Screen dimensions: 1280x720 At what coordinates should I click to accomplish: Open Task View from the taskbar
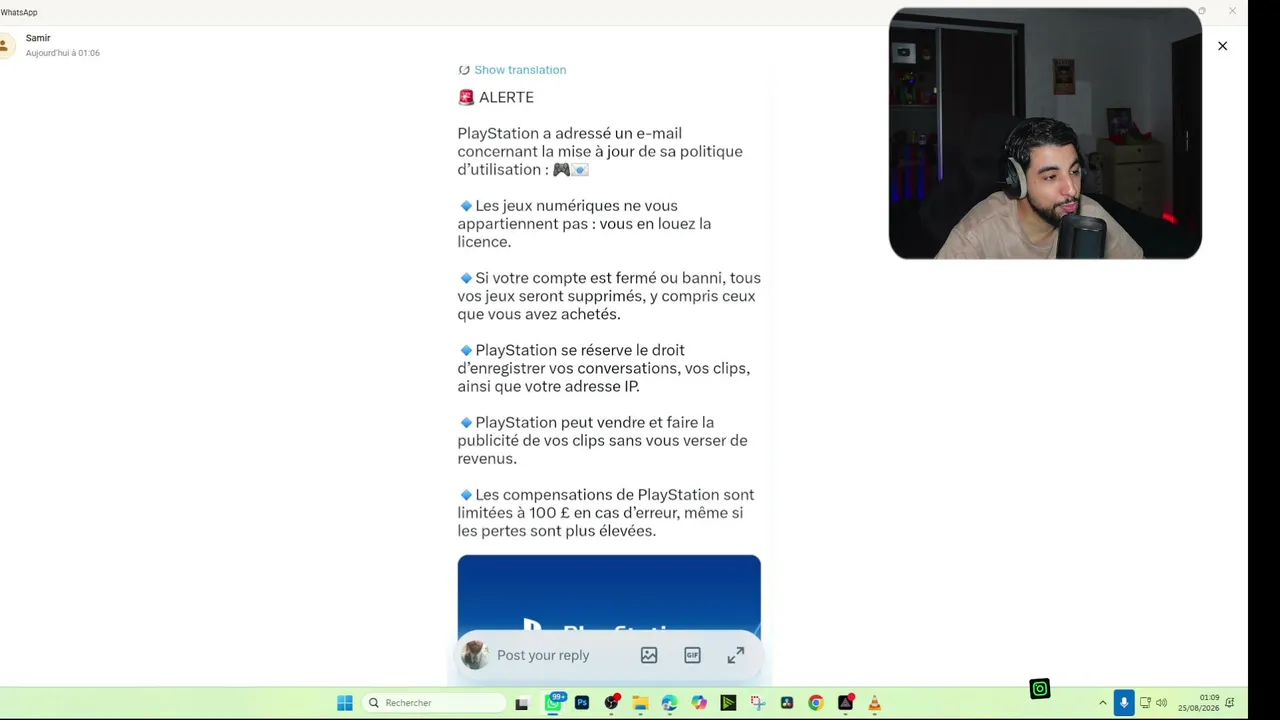pyautogui.click(x=521, y=703)
